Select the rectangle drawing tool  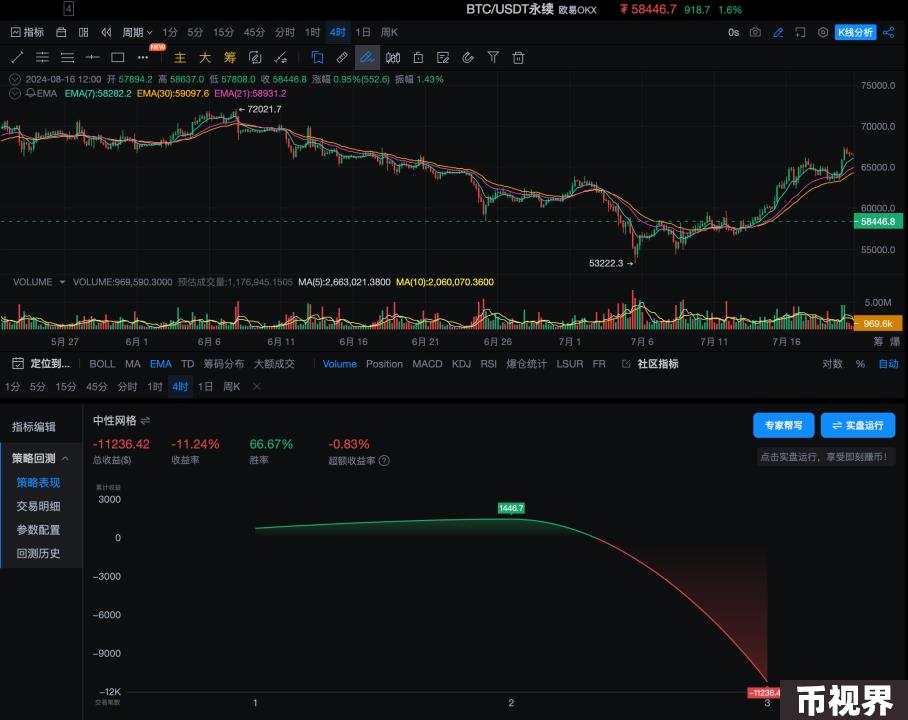point(118,57)
